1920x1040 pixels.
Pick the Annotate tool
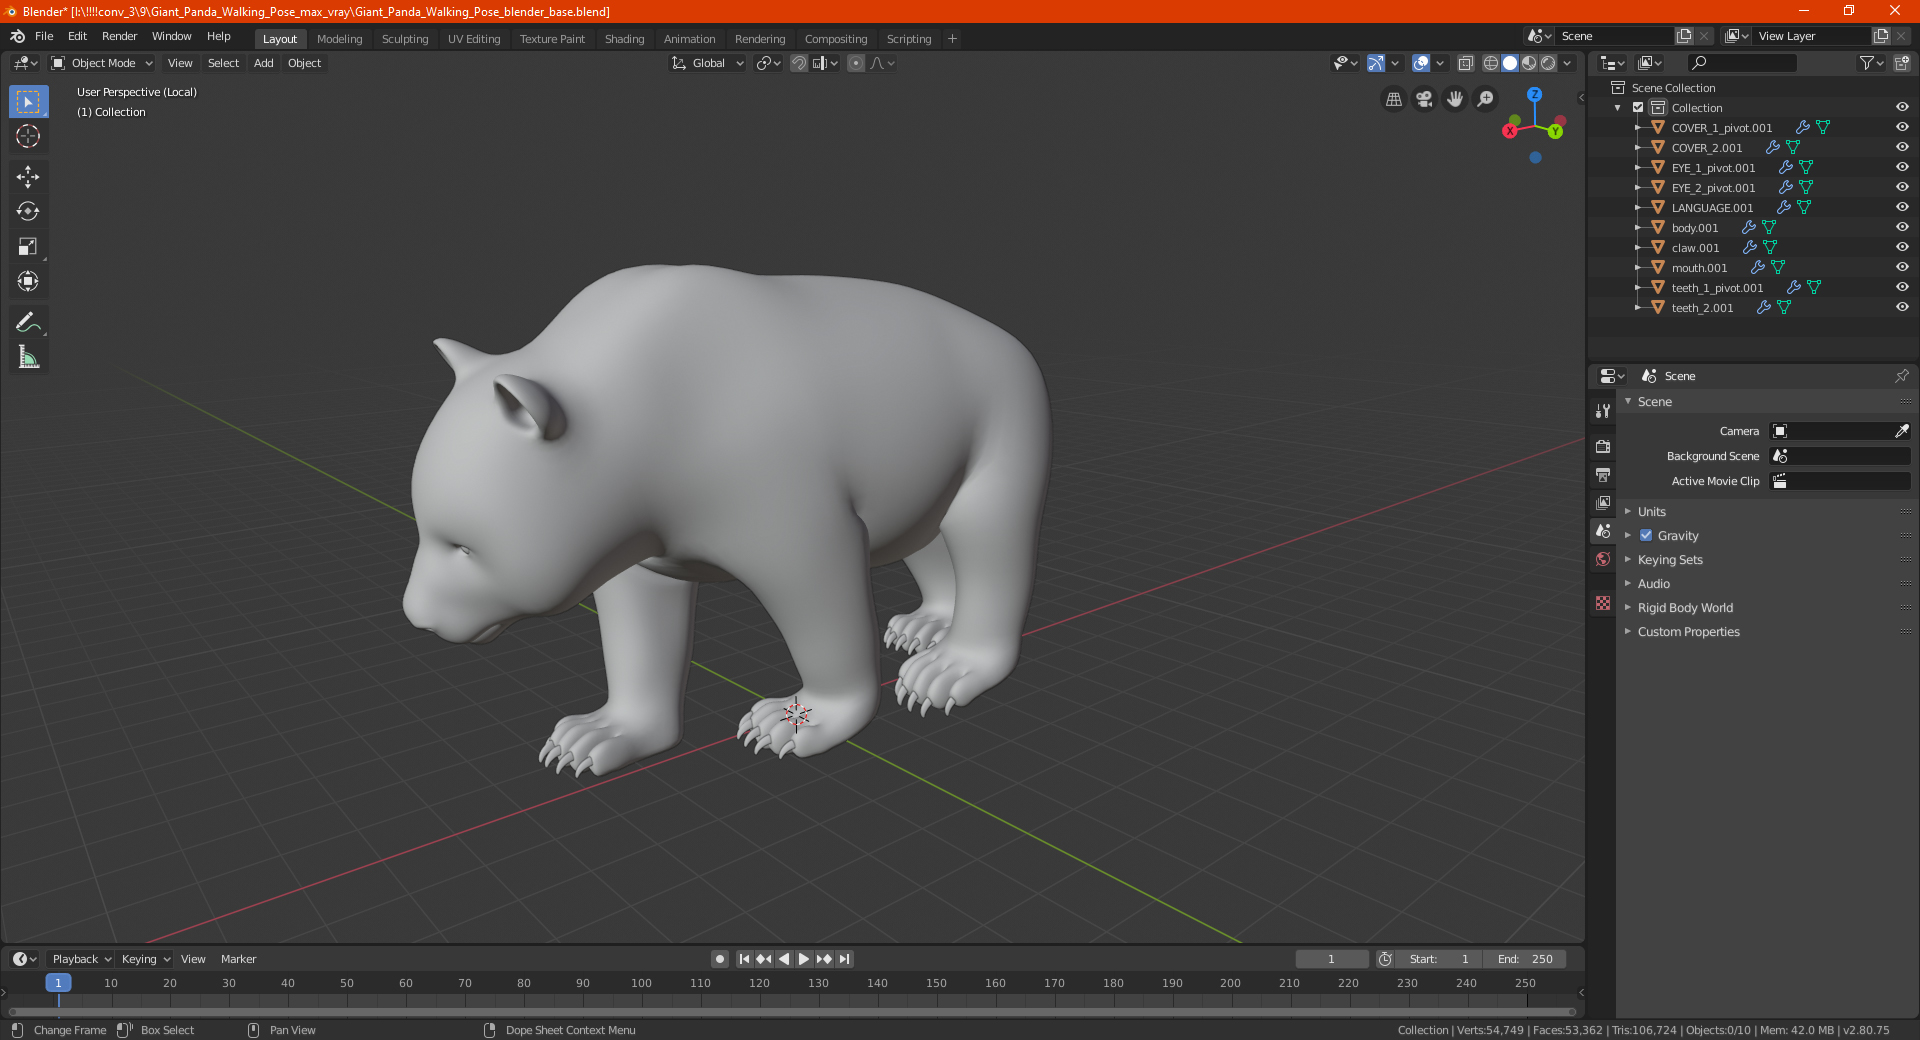point(28,322)
